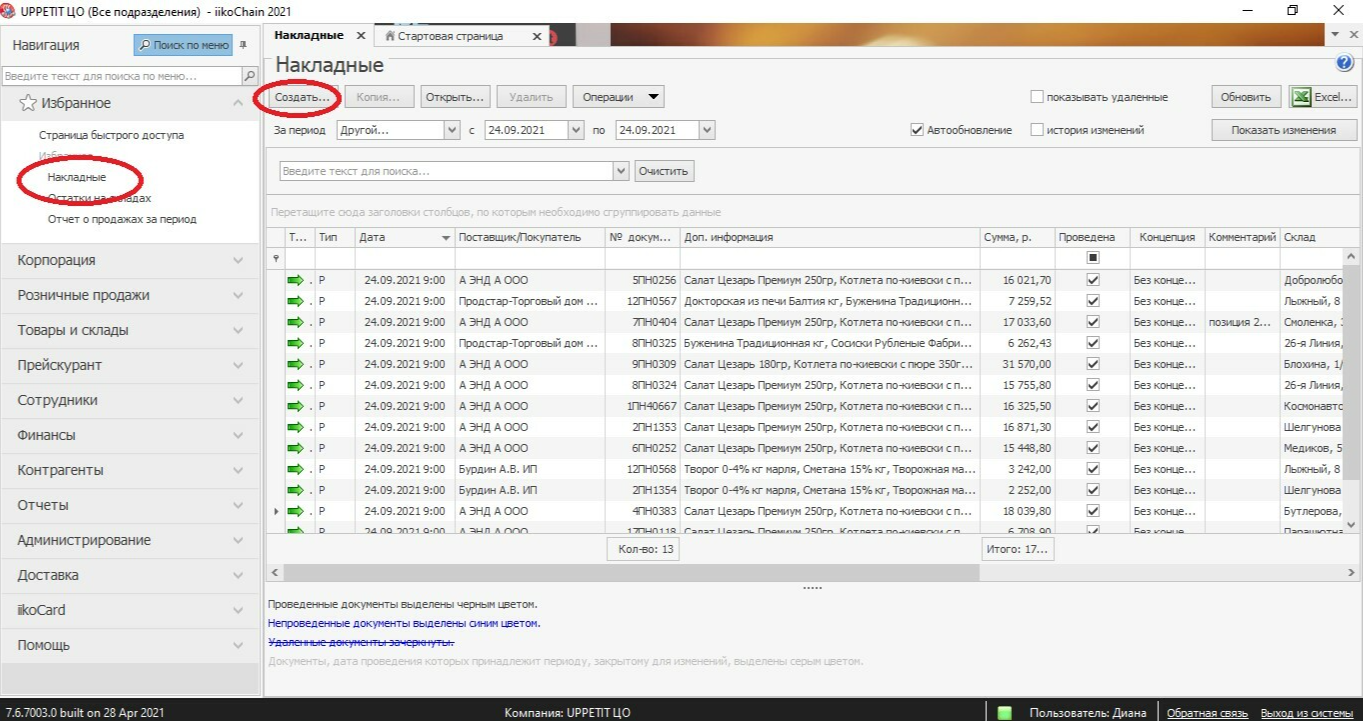Close the Стартовая страница tab
The width and height of the screenshot is (1363, 721).
click(536, 36)
